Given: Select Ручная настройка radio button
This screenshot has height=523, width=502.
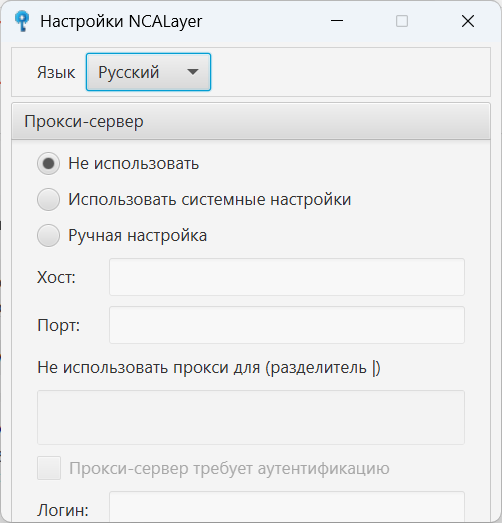Looking at the screenshot, I should [x=48, y=235].
